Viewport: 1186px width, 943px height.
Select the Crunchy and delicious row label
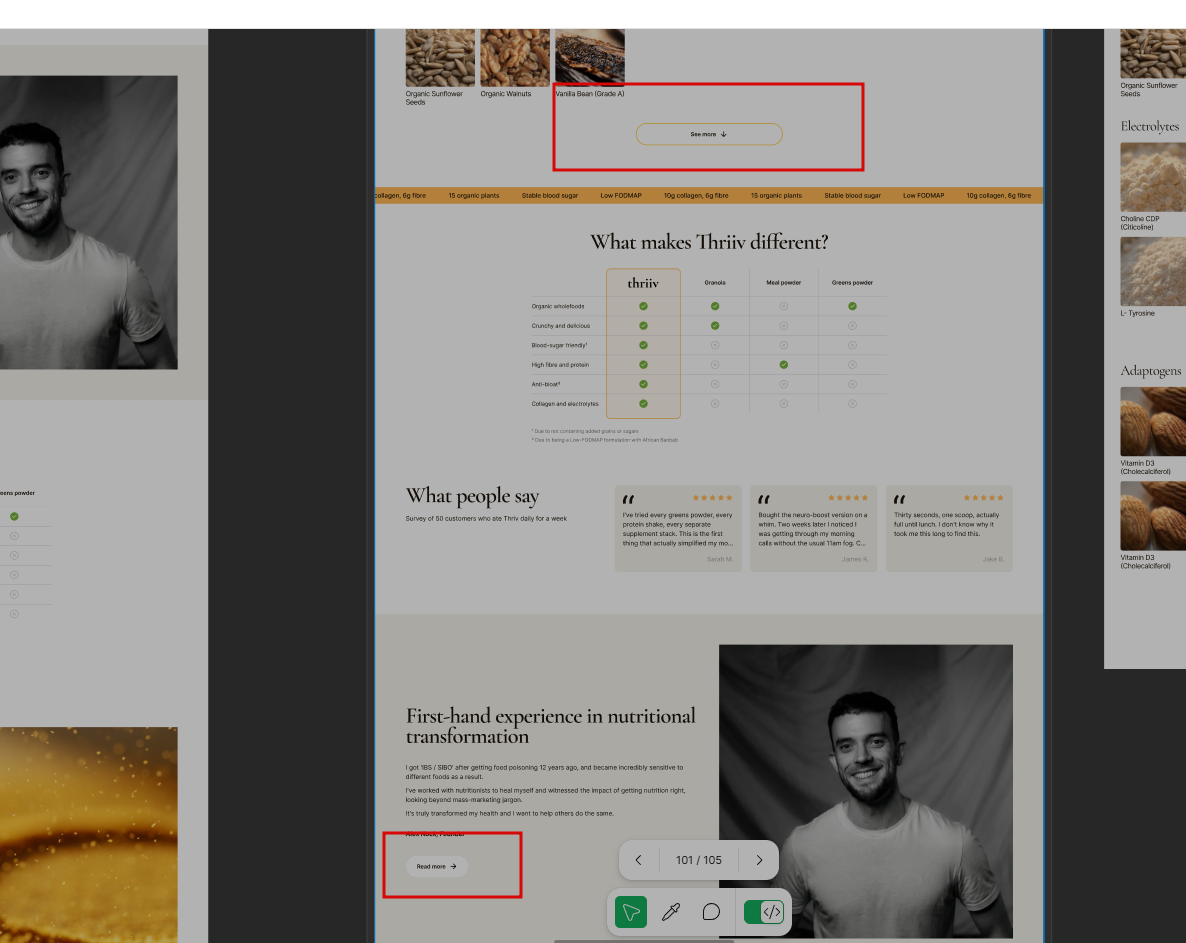click(560, 326)
